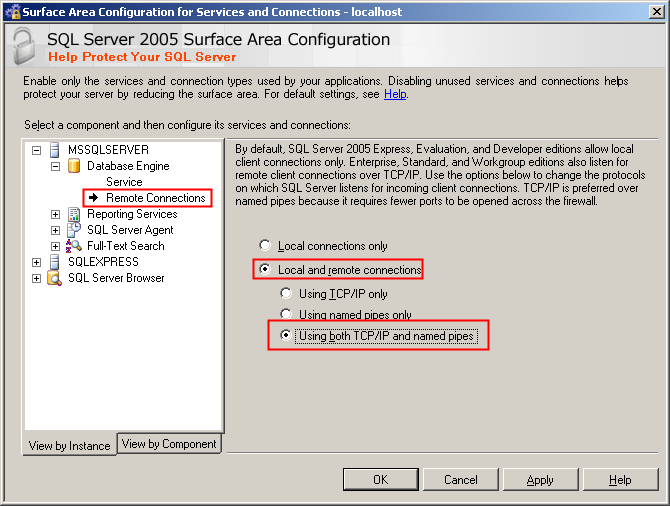Click the title bar application icon

(x=13, y=12)
